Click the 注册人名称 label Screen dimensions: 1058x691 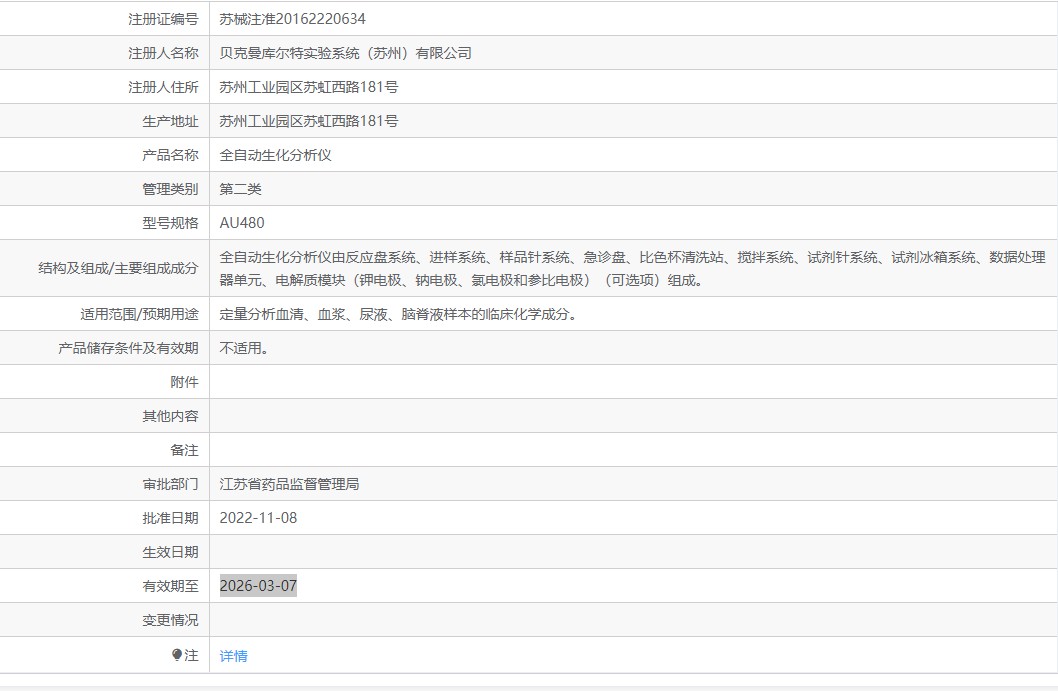coord(163,53)
